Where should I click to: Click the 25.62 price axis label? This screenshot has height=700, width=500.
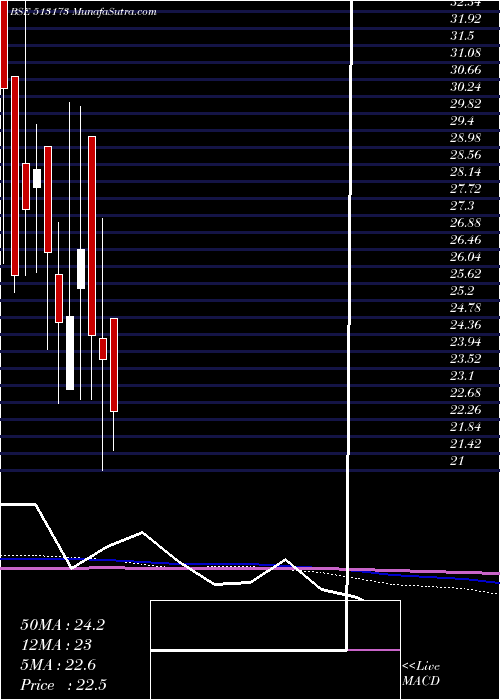click(466, 273)
